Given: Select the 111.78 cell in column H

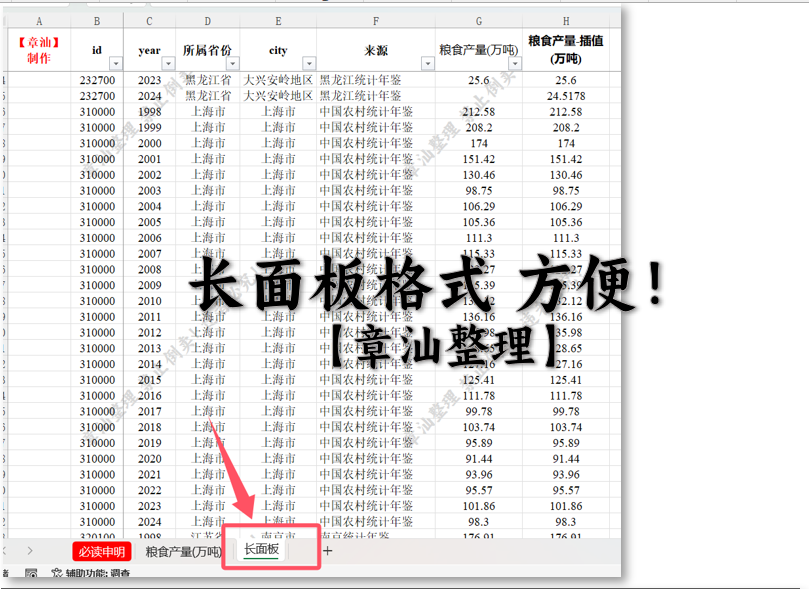Looking at the screenshot, I should pos(566,396).
